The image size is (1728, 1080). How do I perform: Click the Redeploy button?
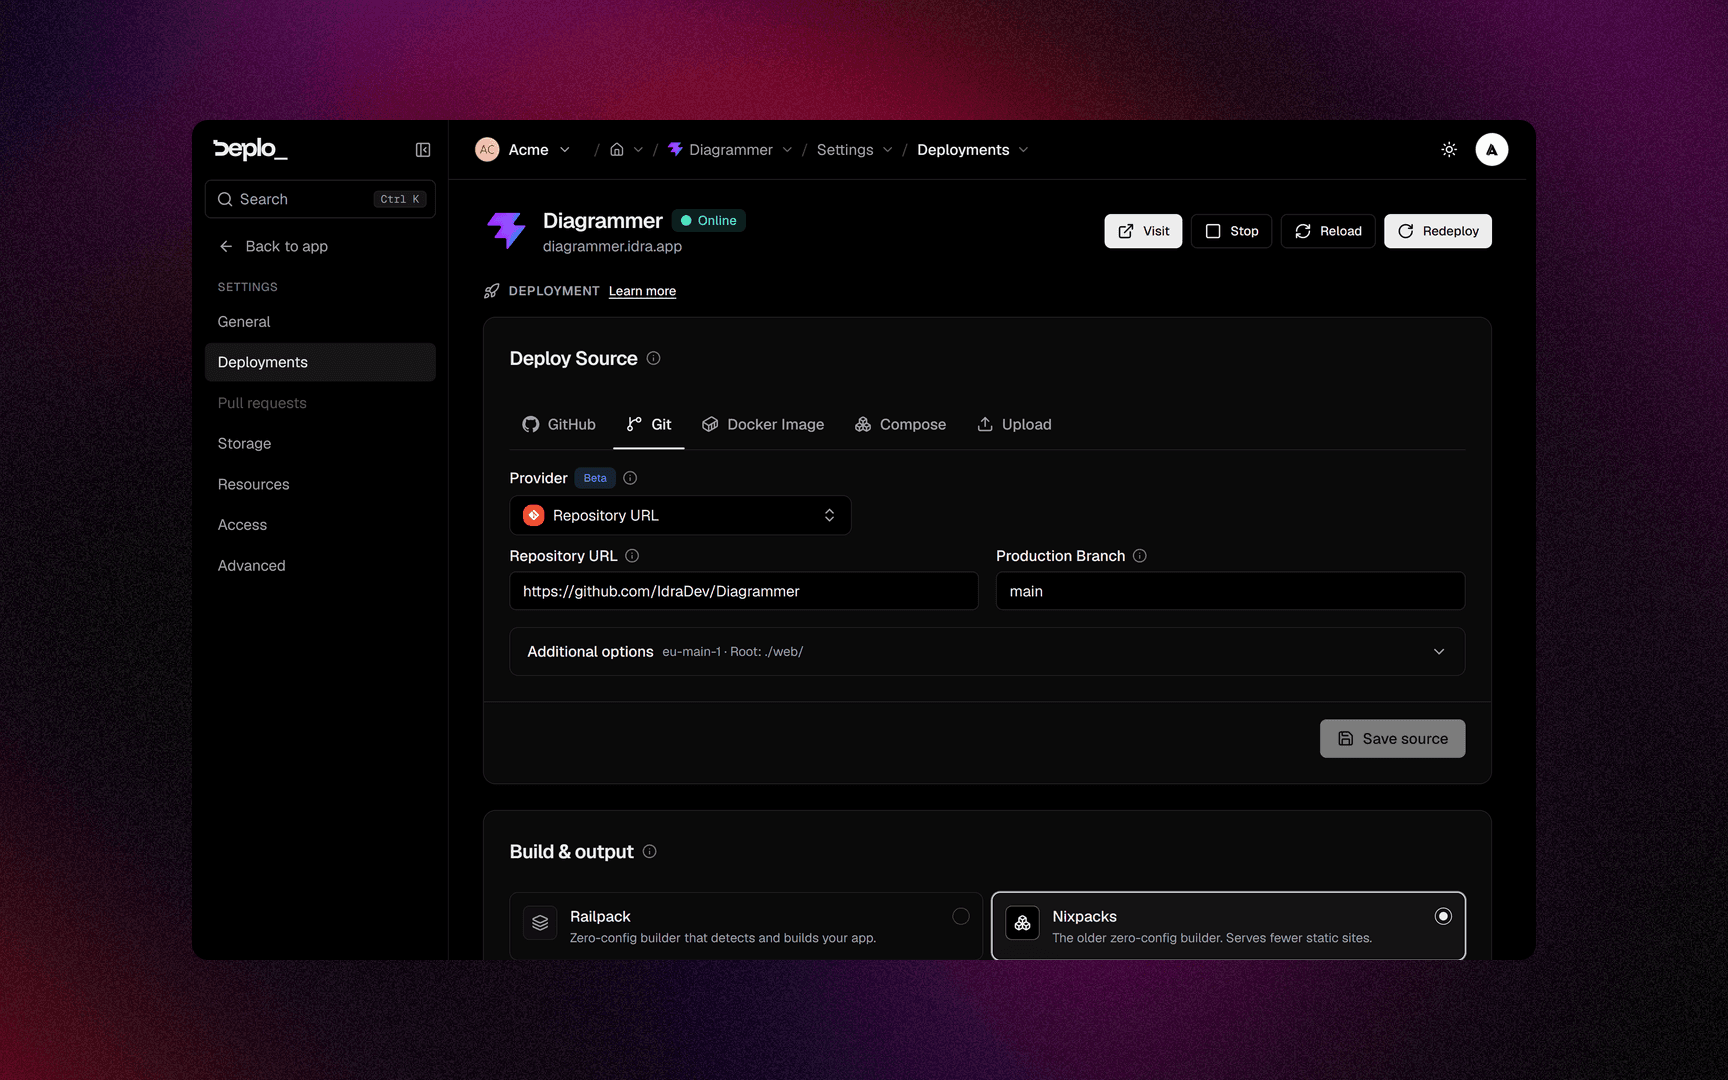point(1438,231)
